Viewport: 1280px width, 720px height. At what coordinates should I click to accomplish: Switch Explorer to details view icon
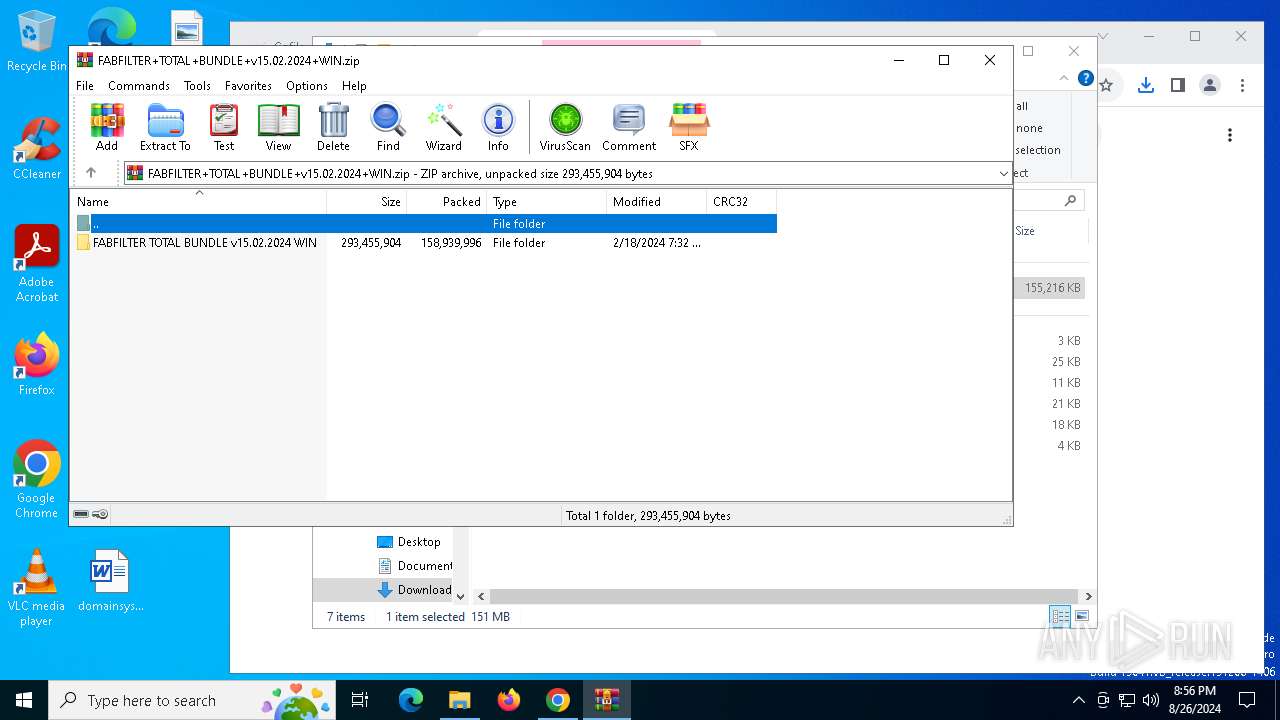tap(1060, 616)
